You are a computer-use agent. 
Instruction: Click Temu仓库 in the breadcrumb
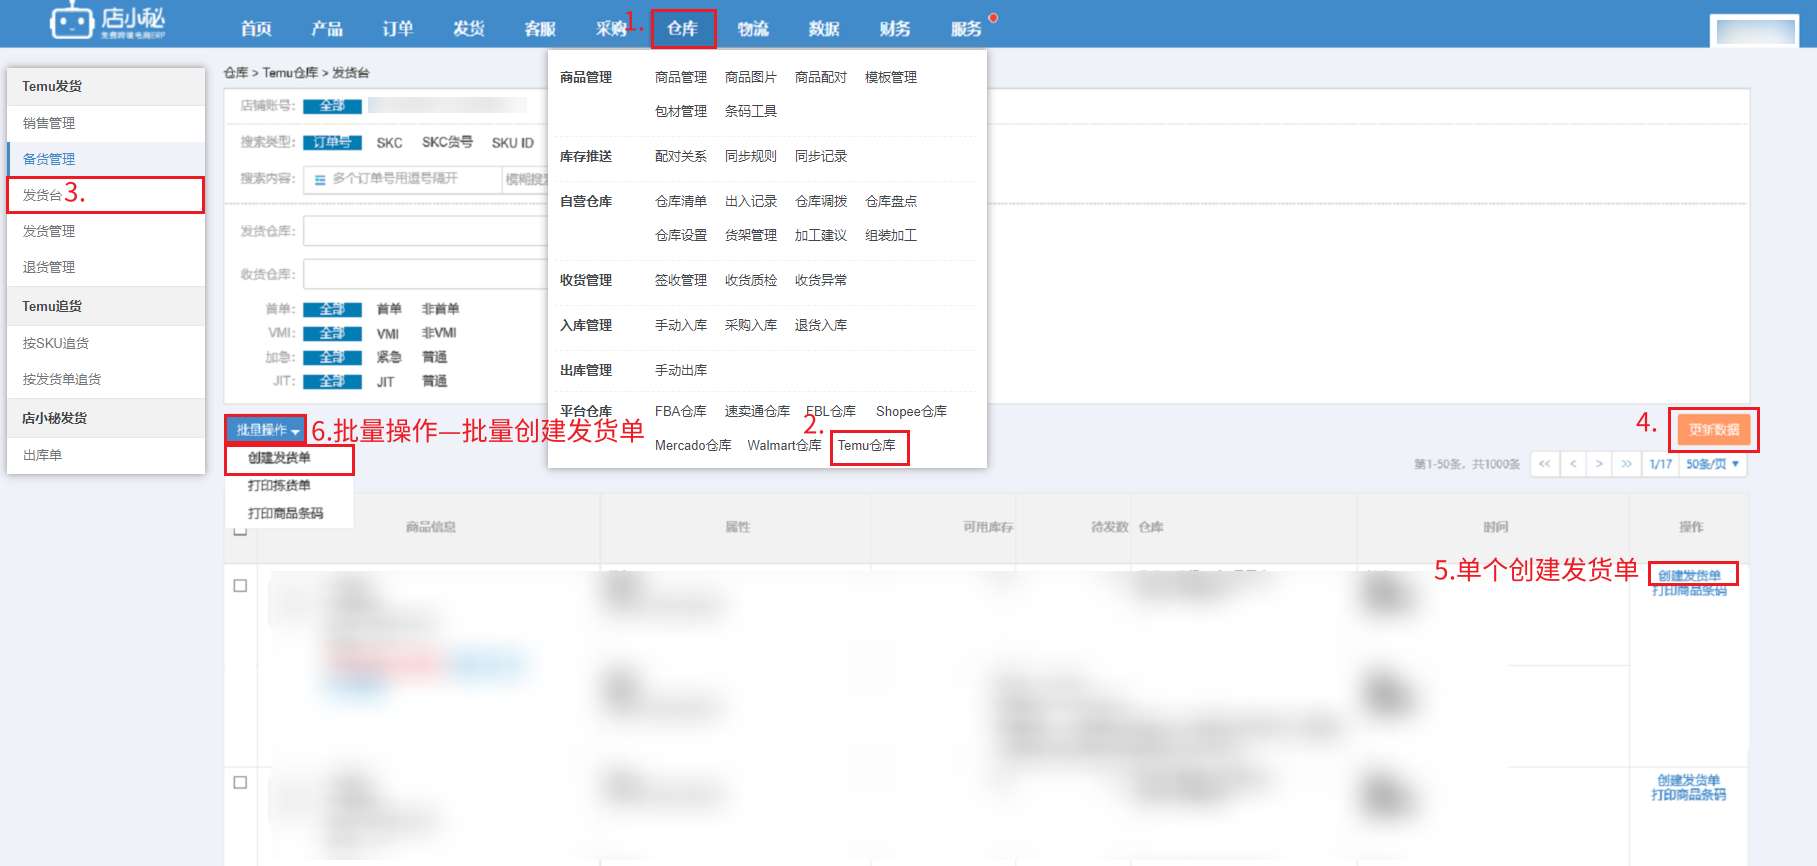coord(290,73)
